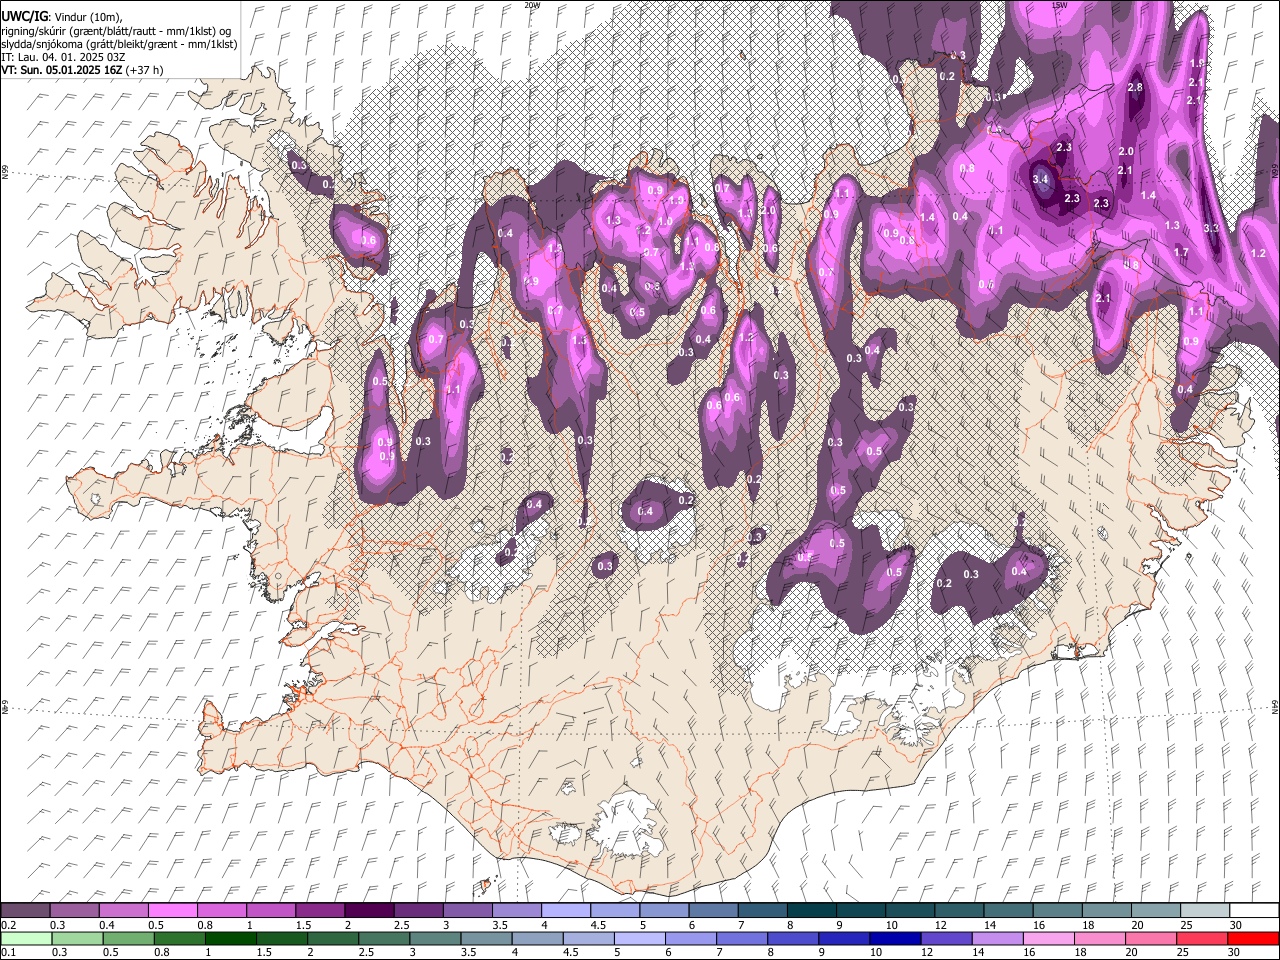Pick the light pink rain swatch between 16 and 18
This screenshot has height=960, width=1280.
pos(1050,938)
